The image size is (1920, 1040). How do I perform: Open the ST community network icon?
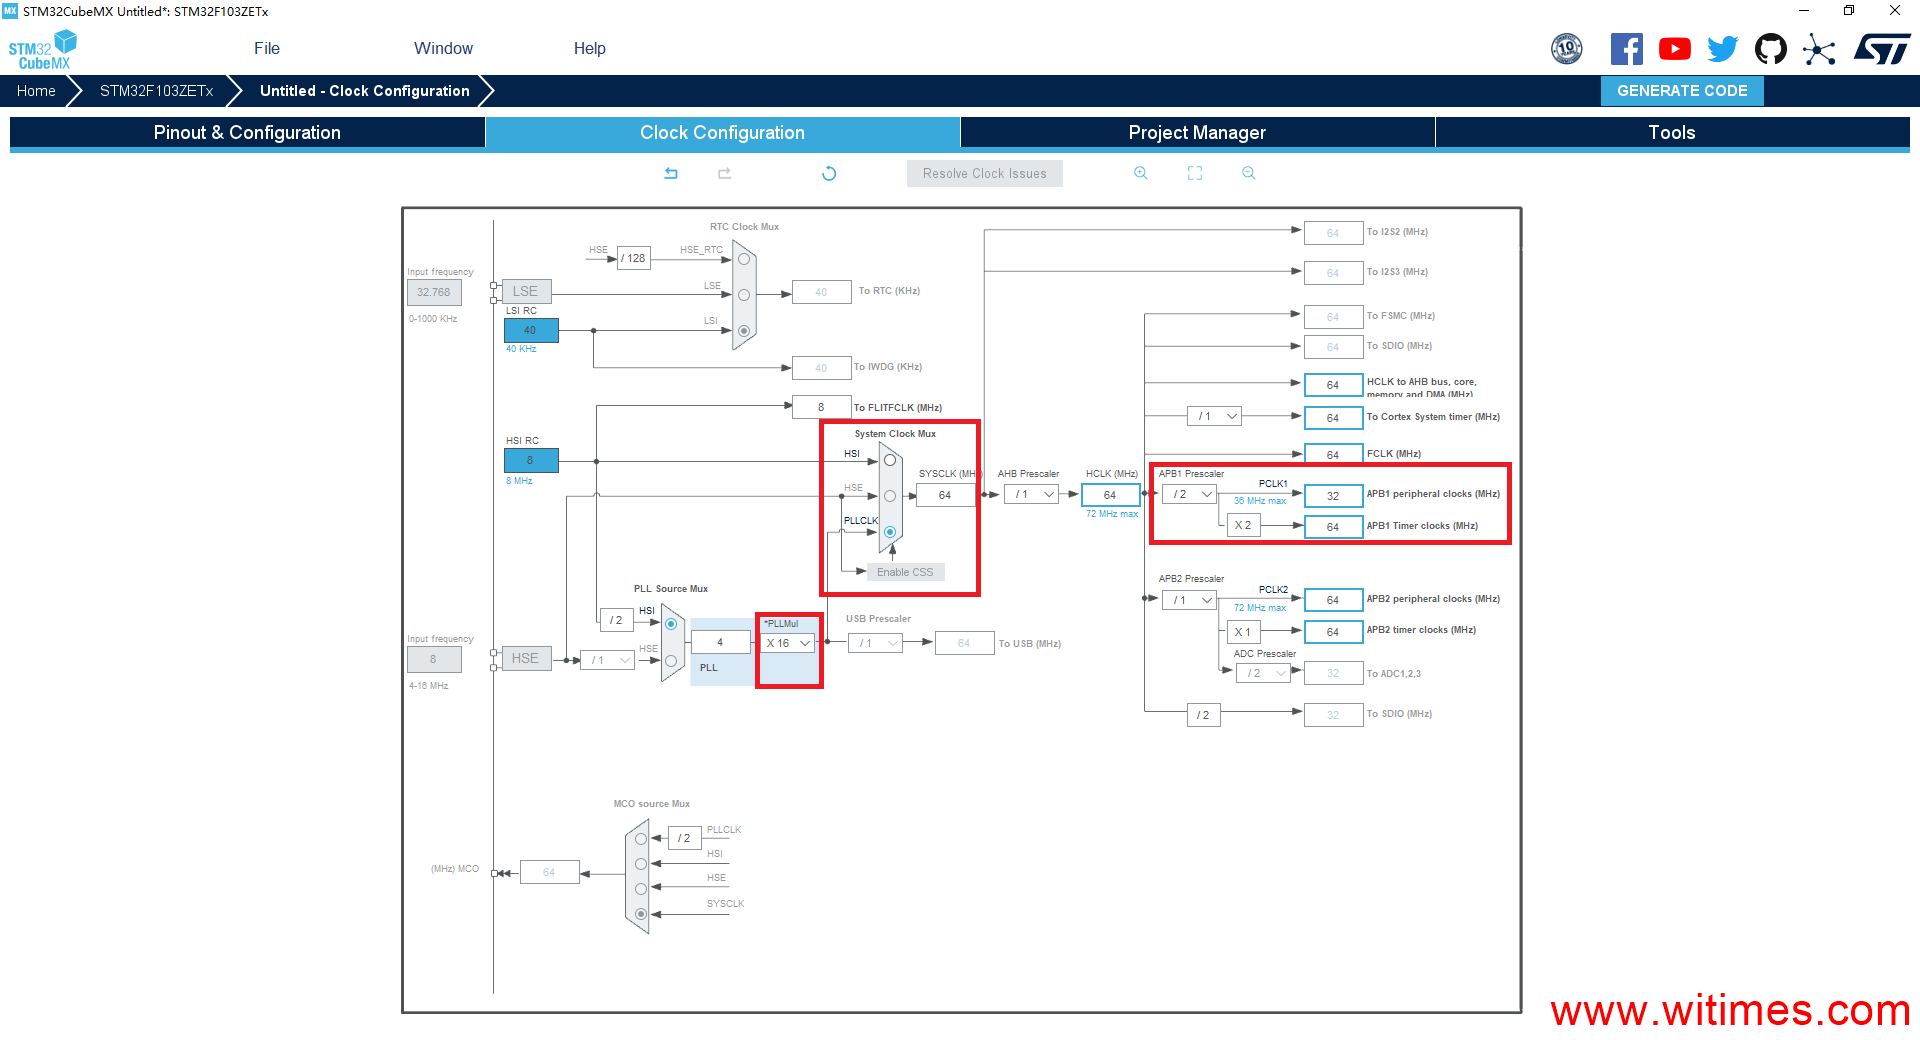coord(1819,49)
